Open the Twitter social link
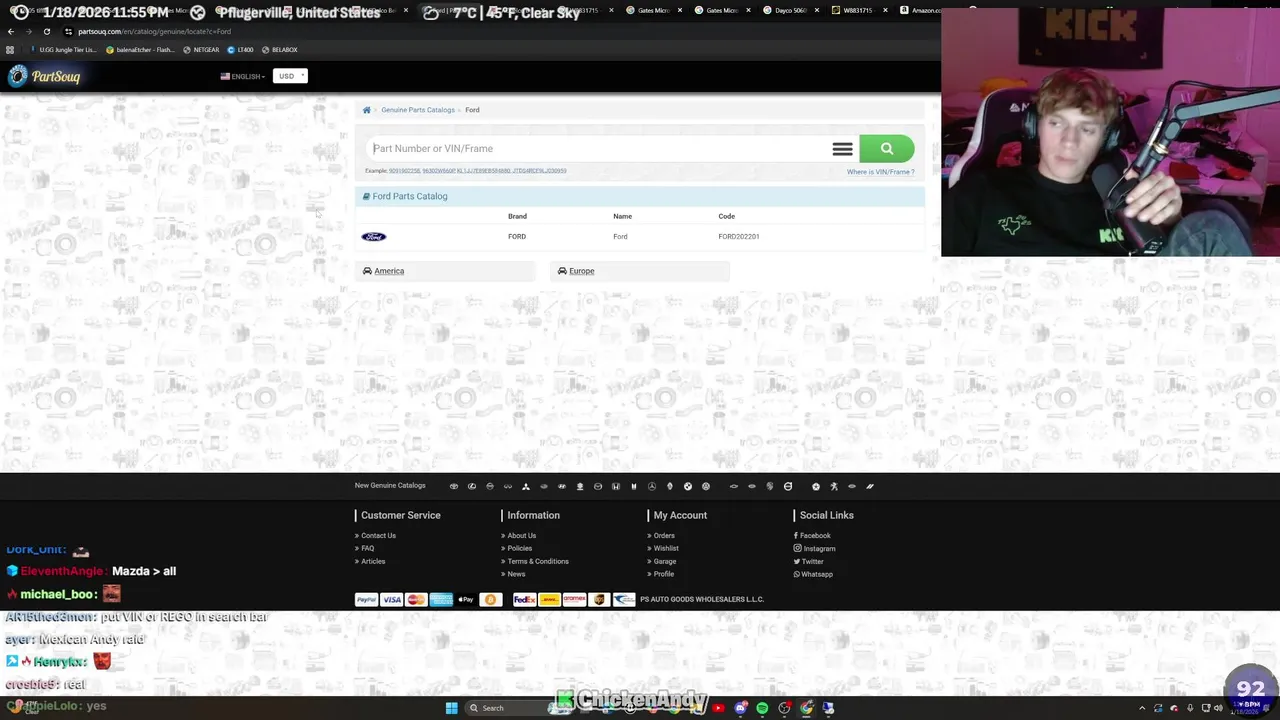This screenshot has height=720, width=1280. pos(811,562)
